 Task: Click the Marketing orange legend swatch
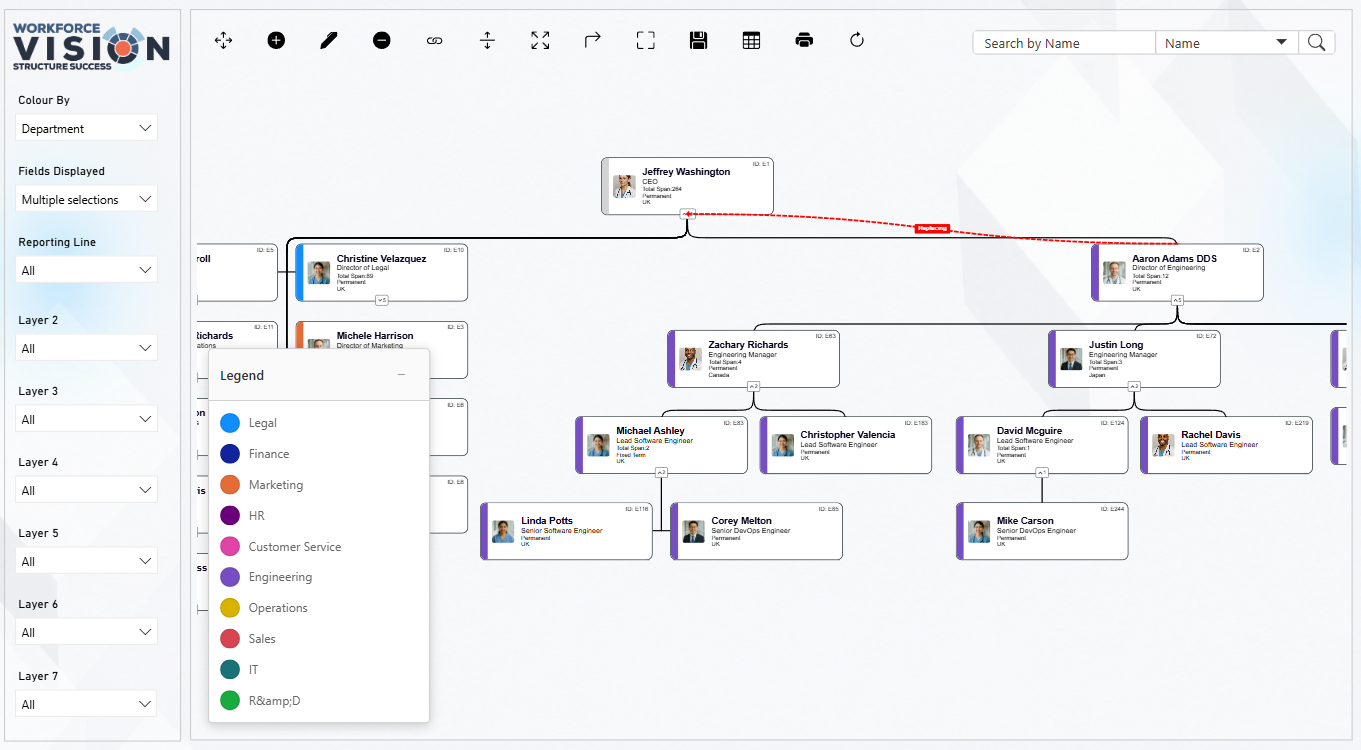(230, 485)
